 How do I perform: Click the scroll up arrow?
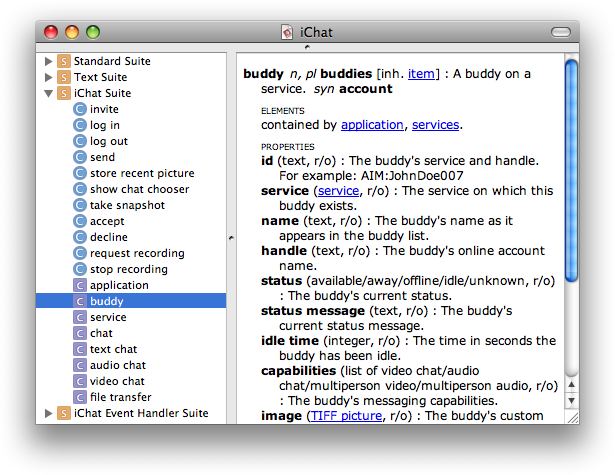coord(571,384)
